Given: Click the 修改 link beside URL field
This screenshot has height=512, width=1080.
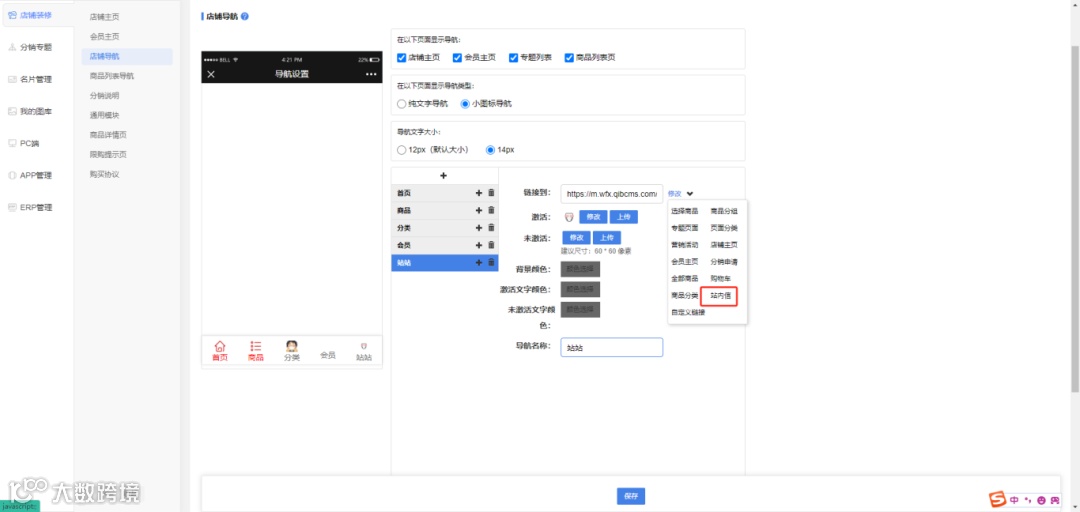Looking at the screenshot, I should (x=674, y=194).
